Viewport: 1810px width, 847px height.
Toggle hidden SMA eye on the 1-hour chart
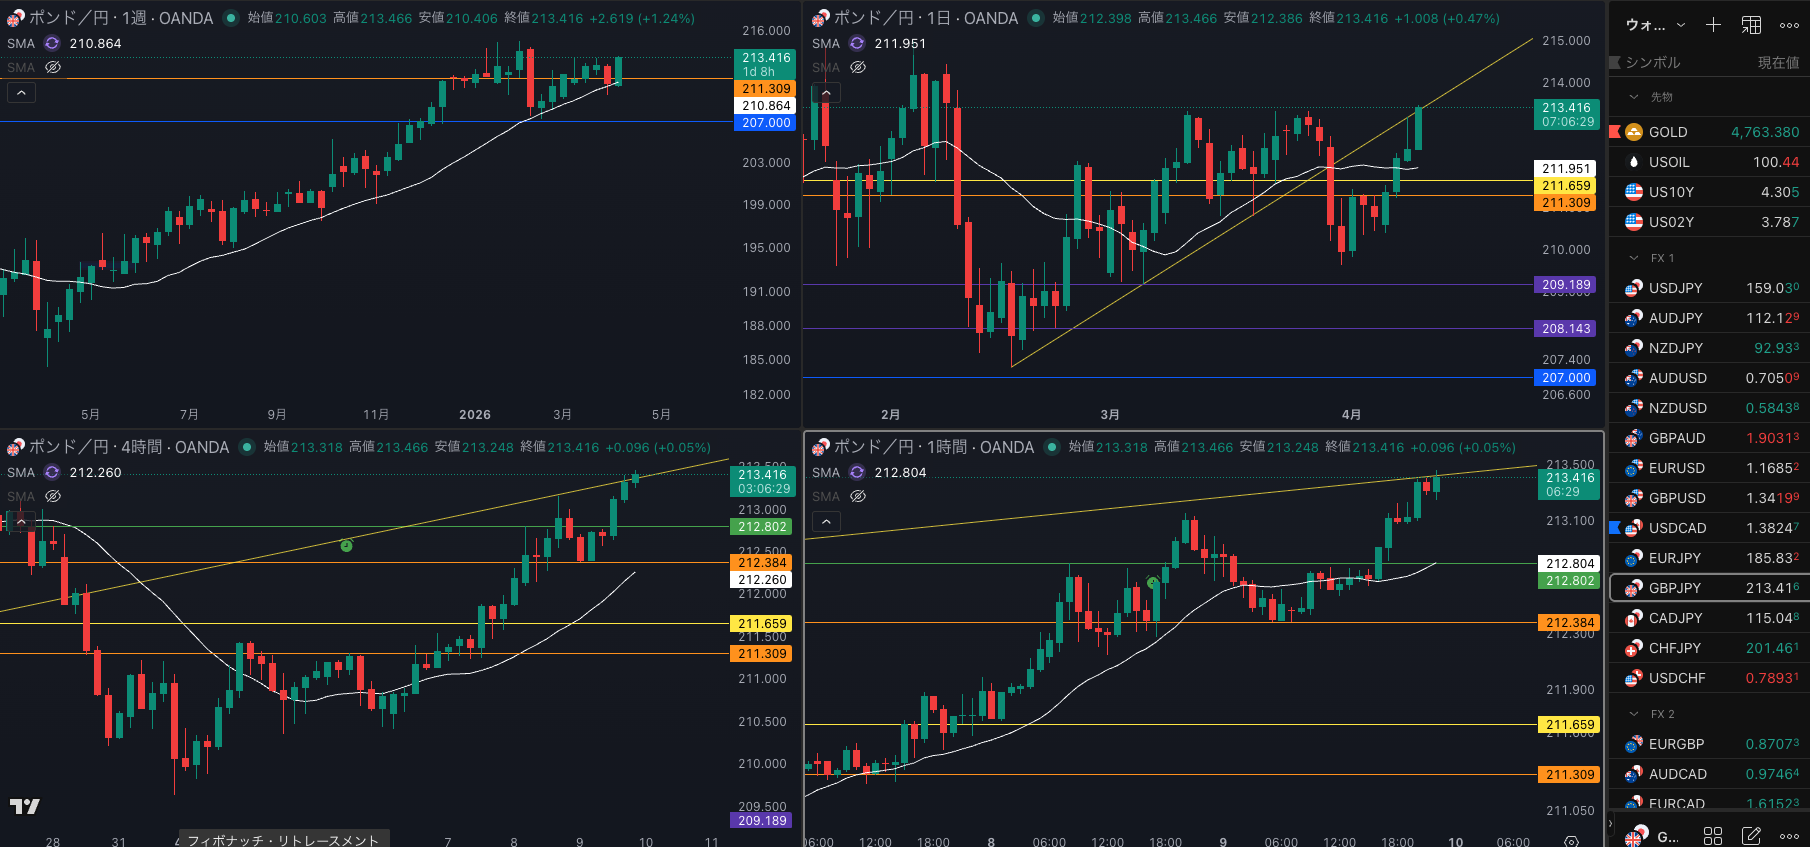pos(858,496)
